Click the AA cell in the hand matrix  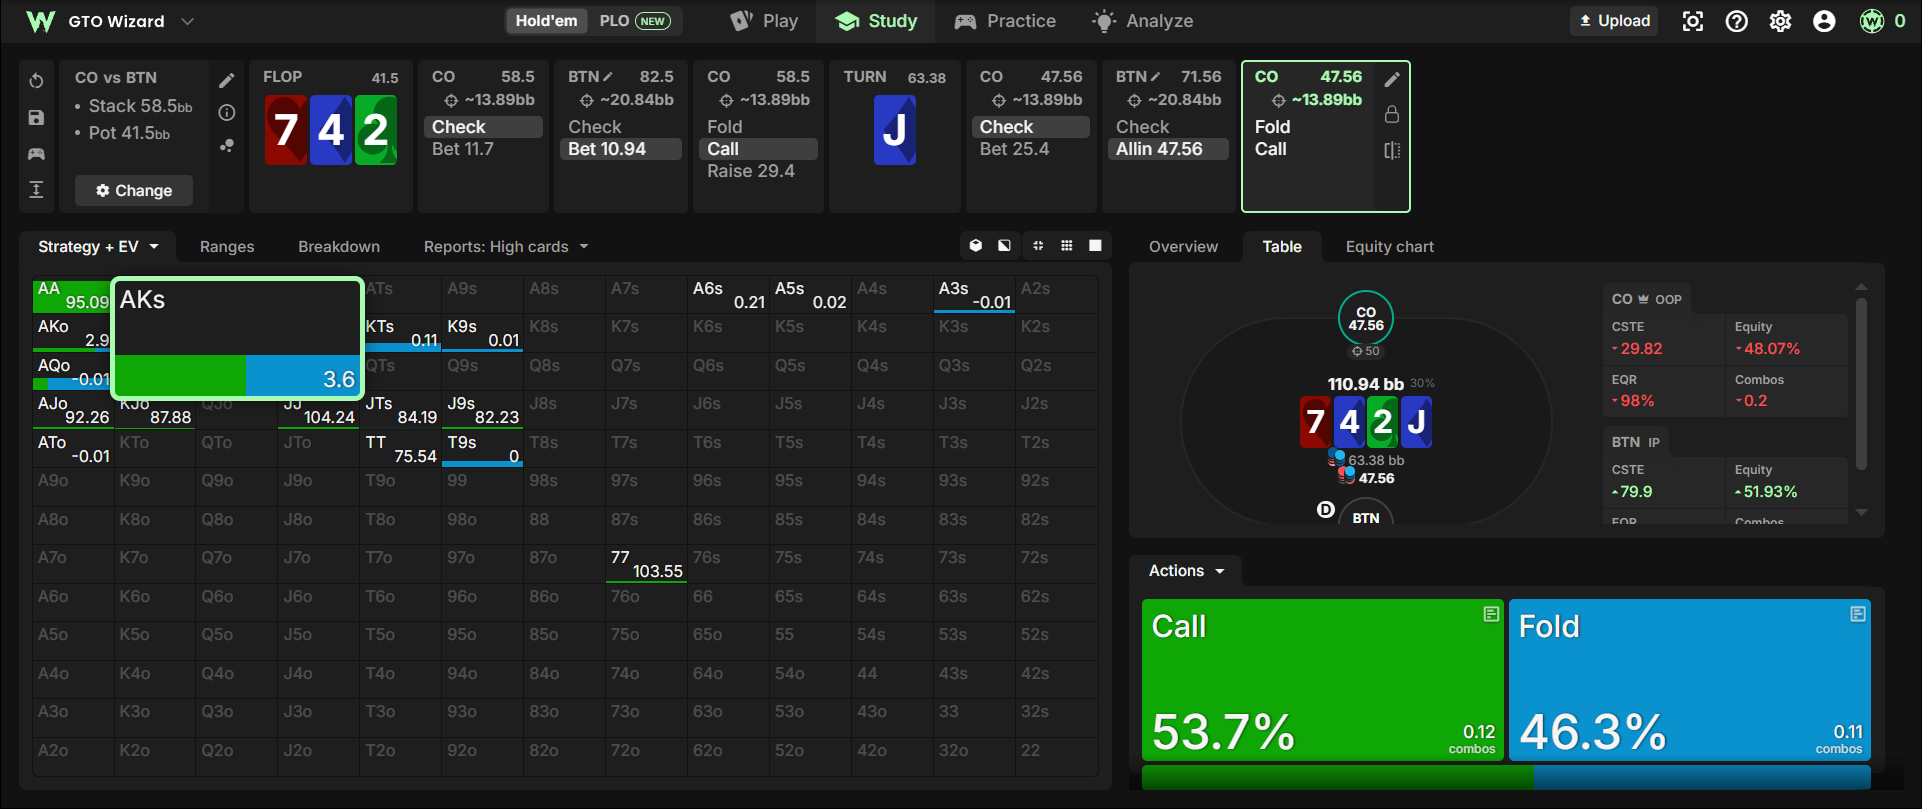[72, 296]
